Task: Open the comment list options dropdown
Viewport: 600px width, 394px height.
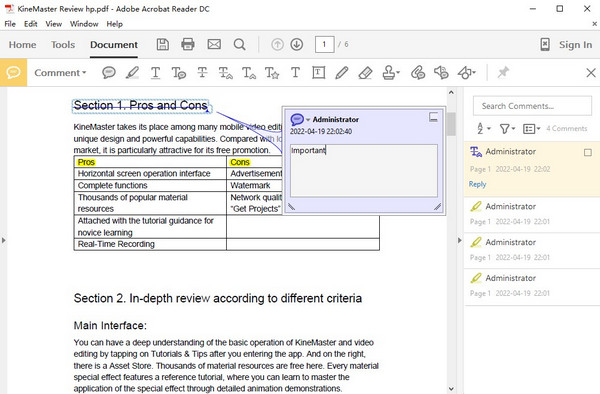Action: point(532,129)
